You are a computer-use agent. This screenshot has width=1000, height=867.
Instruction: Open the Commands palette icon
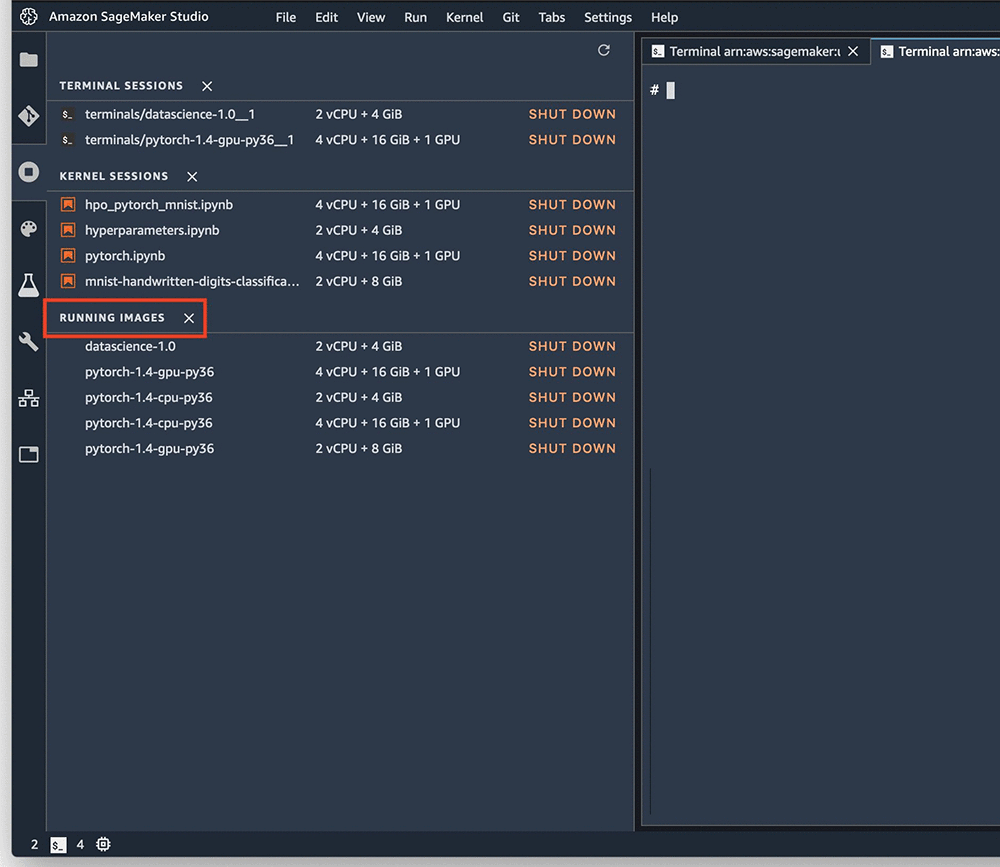(29, 229)
